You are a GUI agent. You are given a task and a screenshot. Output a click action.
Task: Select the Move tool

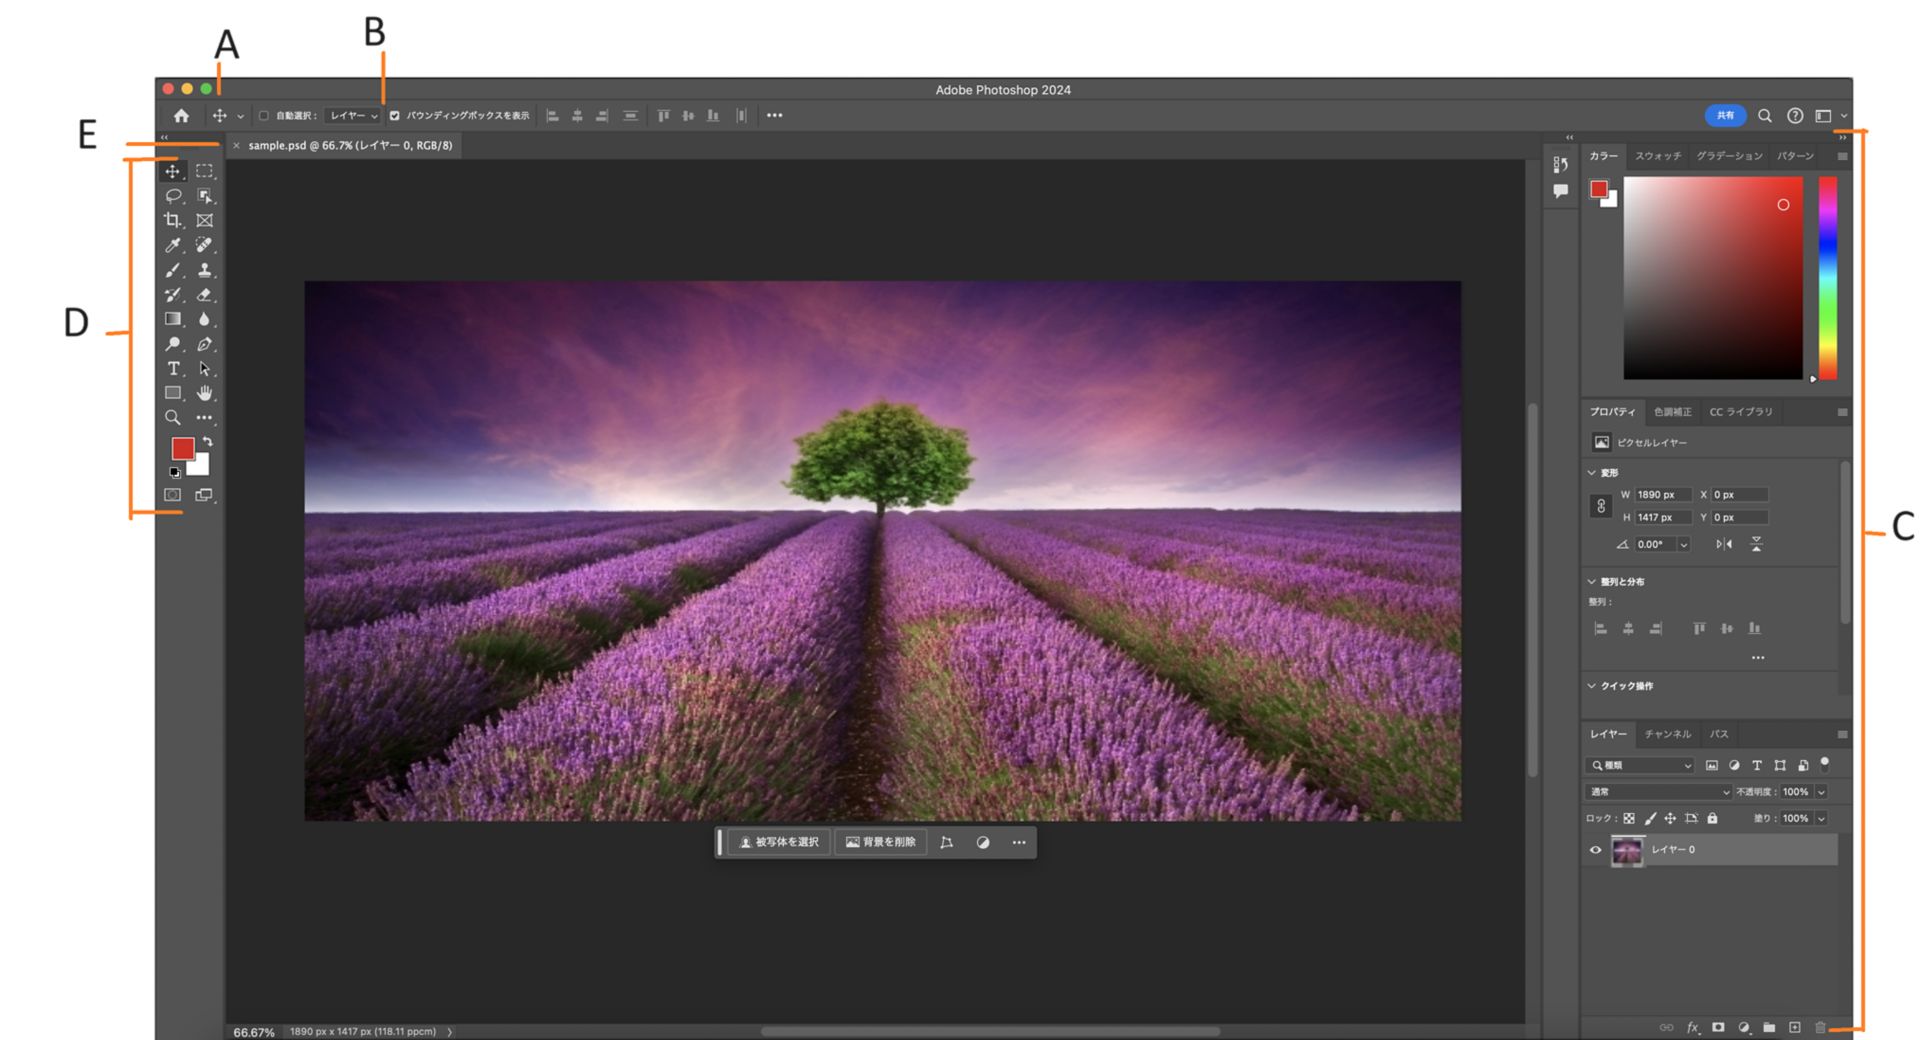click(x=174, y=171)
